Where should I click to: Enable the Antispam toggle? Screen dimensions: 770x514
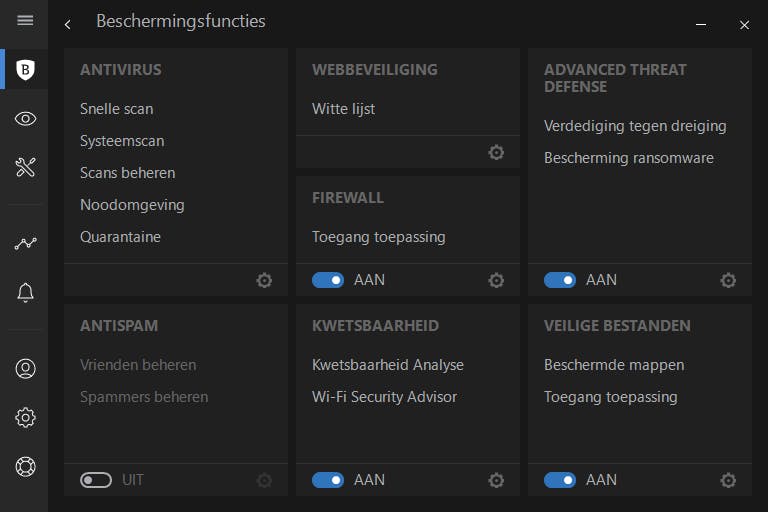coord(96,481)
